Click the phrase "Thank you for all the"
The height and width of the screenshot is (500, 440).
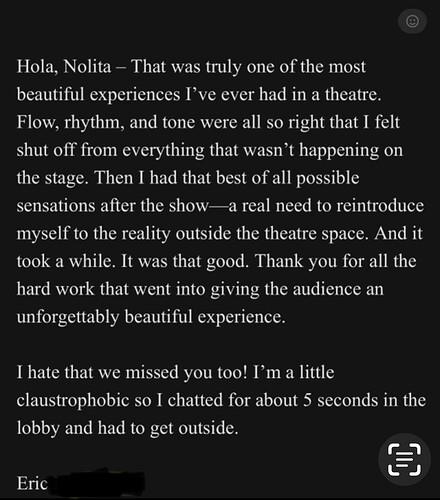[336, 261]
